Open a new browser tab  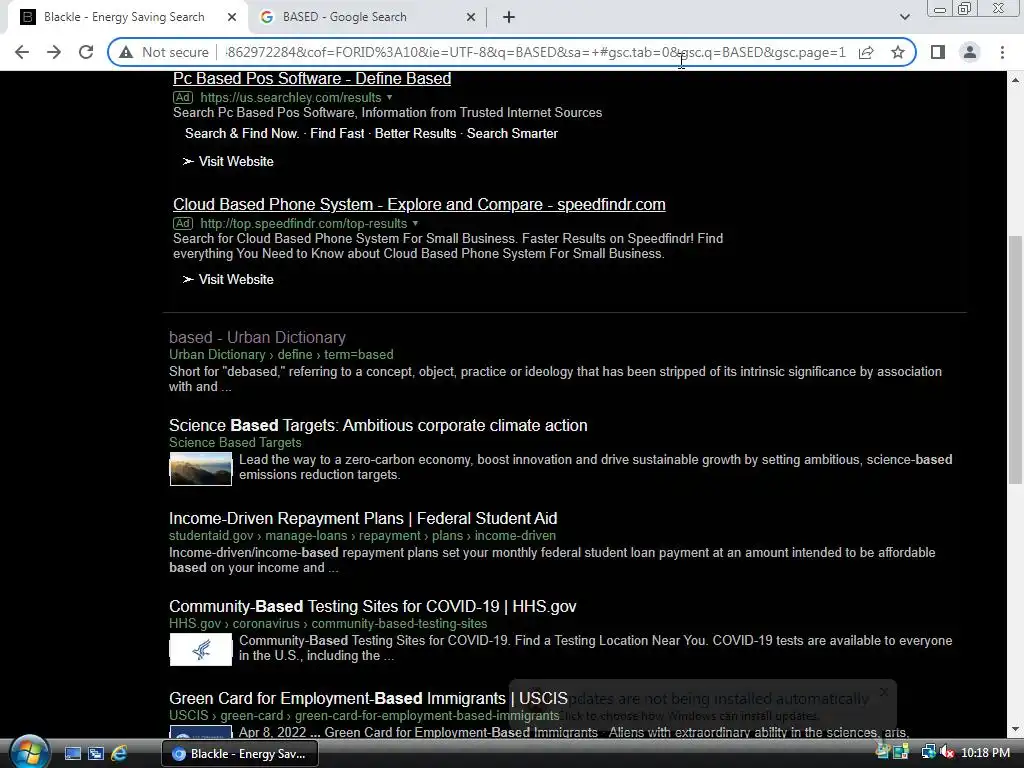(509, 18)
